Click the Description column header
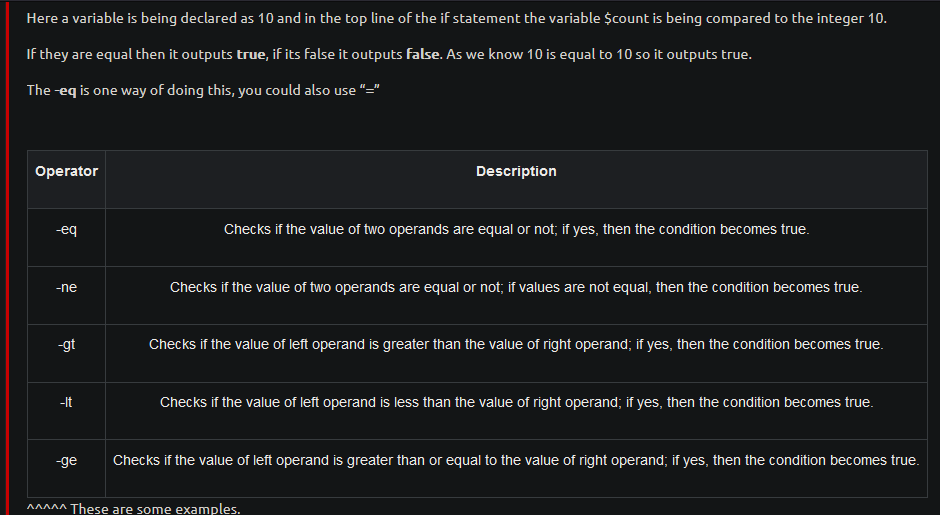The width and height of the screenshot is (940, 515). click(x=516, y=171)
